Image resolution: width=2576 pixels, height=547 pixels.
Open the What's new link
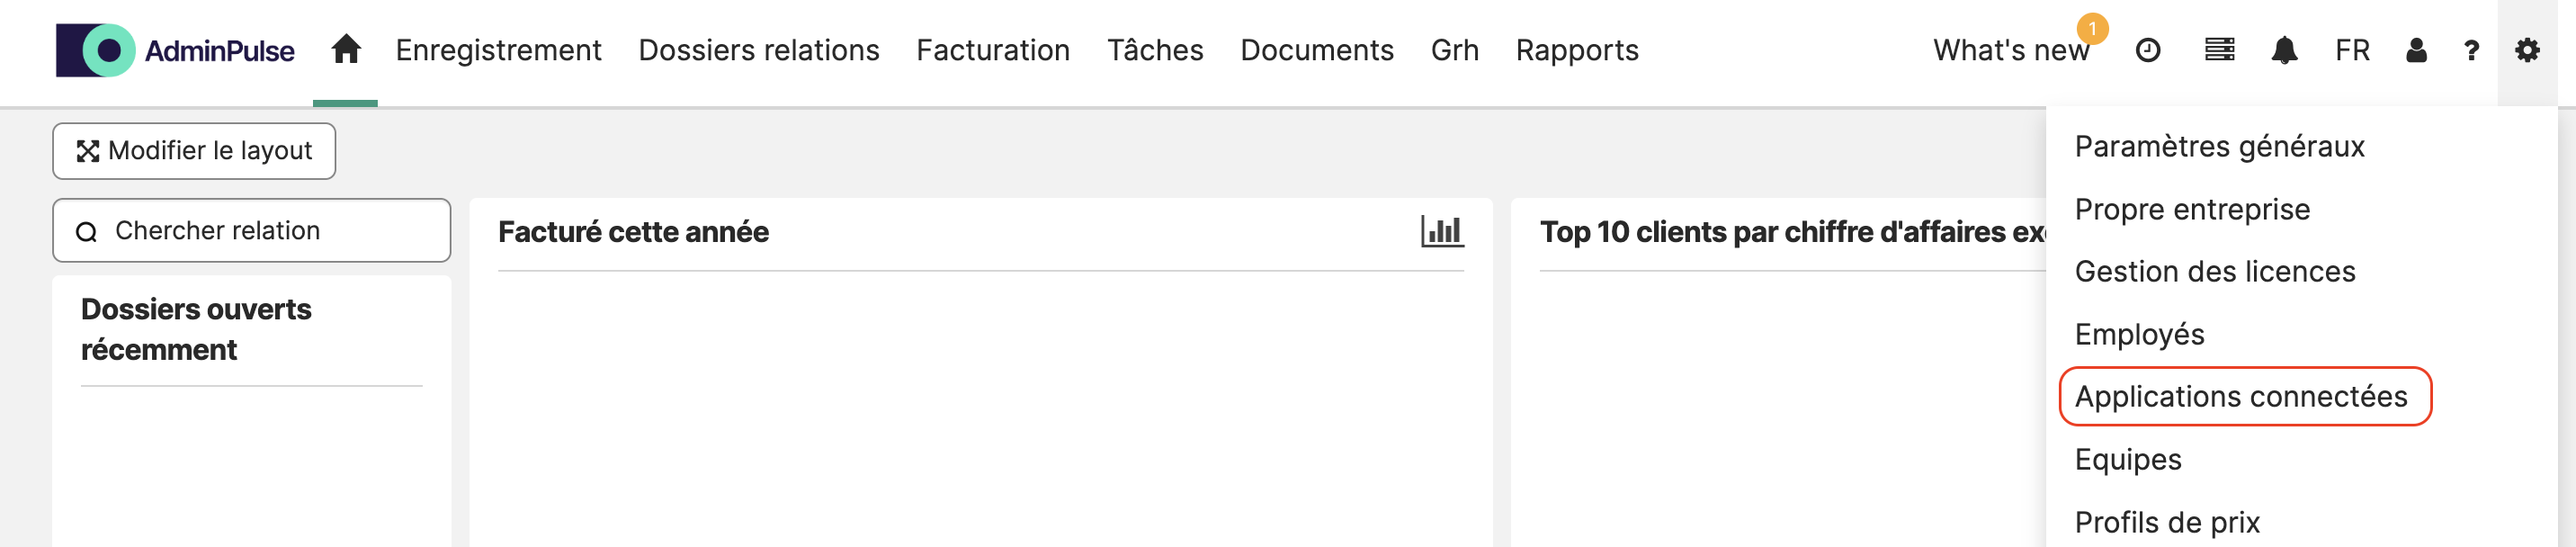tap(2010, 50)
